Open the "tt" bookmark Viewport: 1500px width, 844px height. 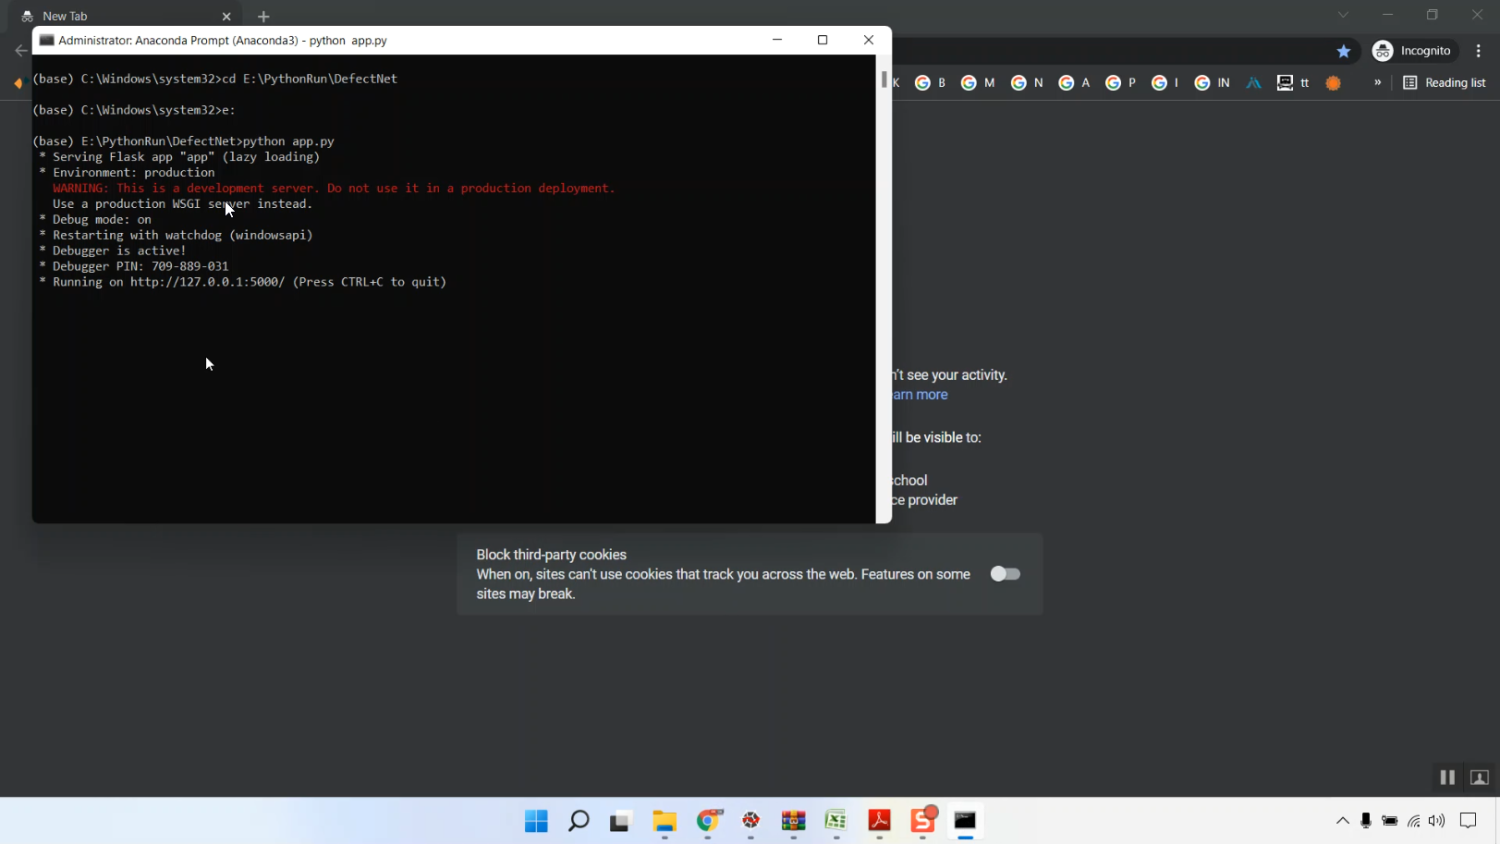[x=1293, y=83]
